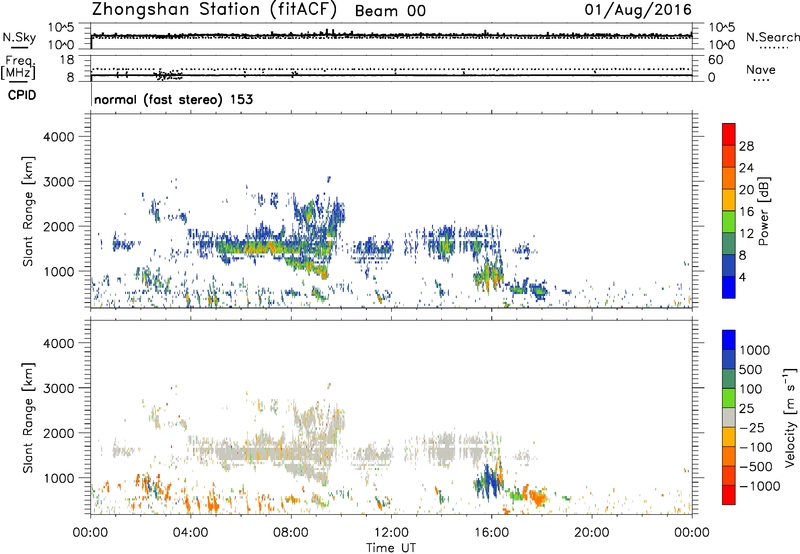Select the 'Power [dB]' color bar label
The image size is (800, 554).
[764, 211]
